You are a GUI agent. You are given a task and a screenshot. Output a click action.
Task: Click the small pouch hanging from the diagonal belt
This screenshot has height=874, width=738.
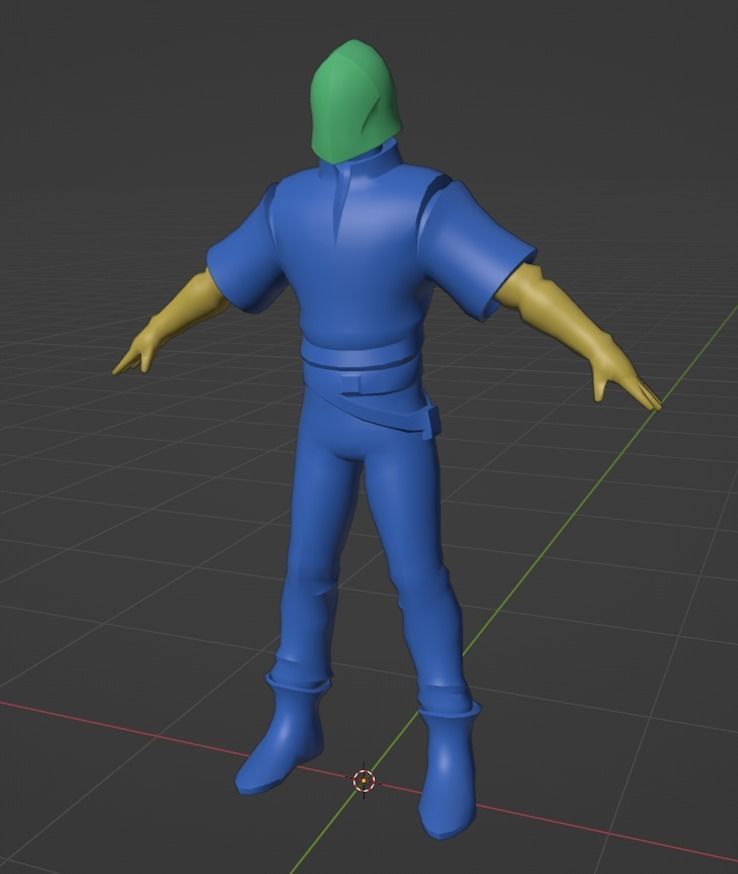[431, 424]
